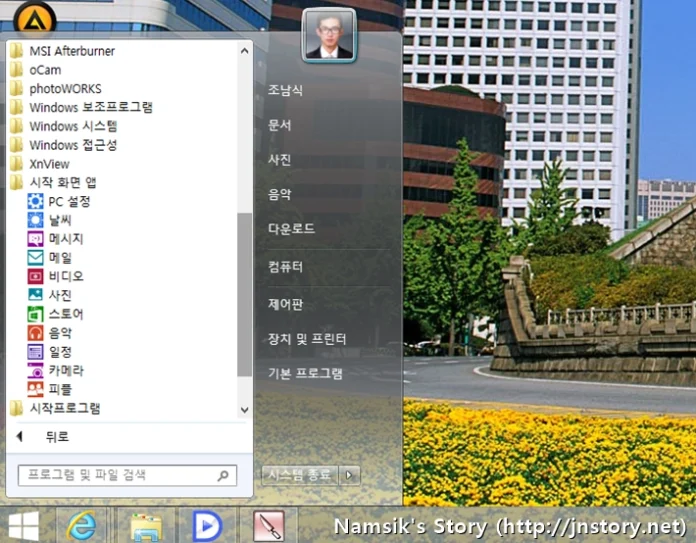Open 제어판 from the right pane
The height and width of the screenshot is (543, 696).
point(285,304)
